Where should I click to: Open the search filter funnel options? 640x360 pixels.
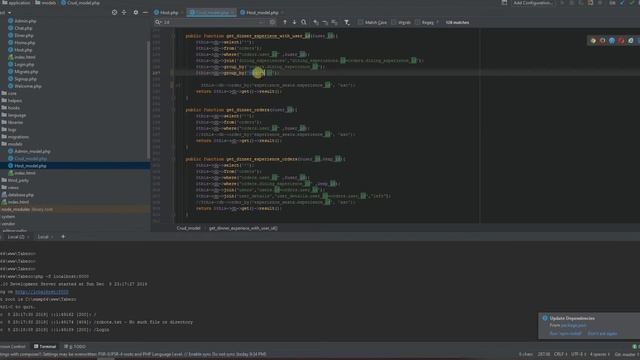point(347,22)
